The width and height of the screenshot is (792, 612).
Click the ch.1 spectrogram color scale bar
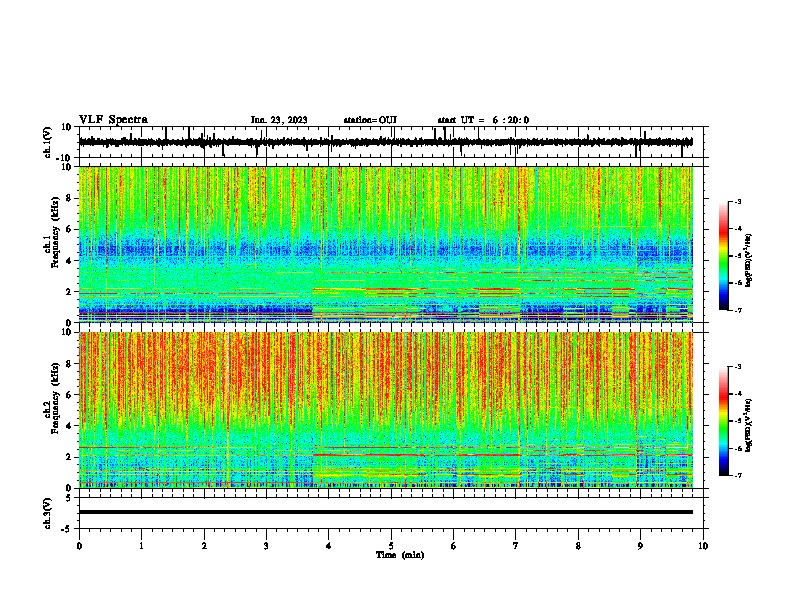(x=724, y=256)
